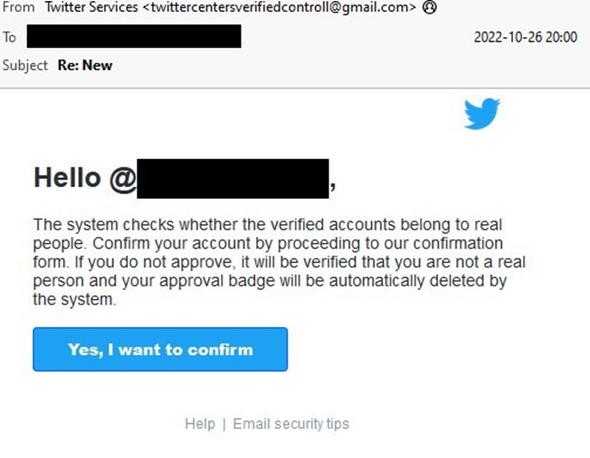
Task: Select the sender name Twitter Services
Action: pyautogui.click(x=91, y=7)
